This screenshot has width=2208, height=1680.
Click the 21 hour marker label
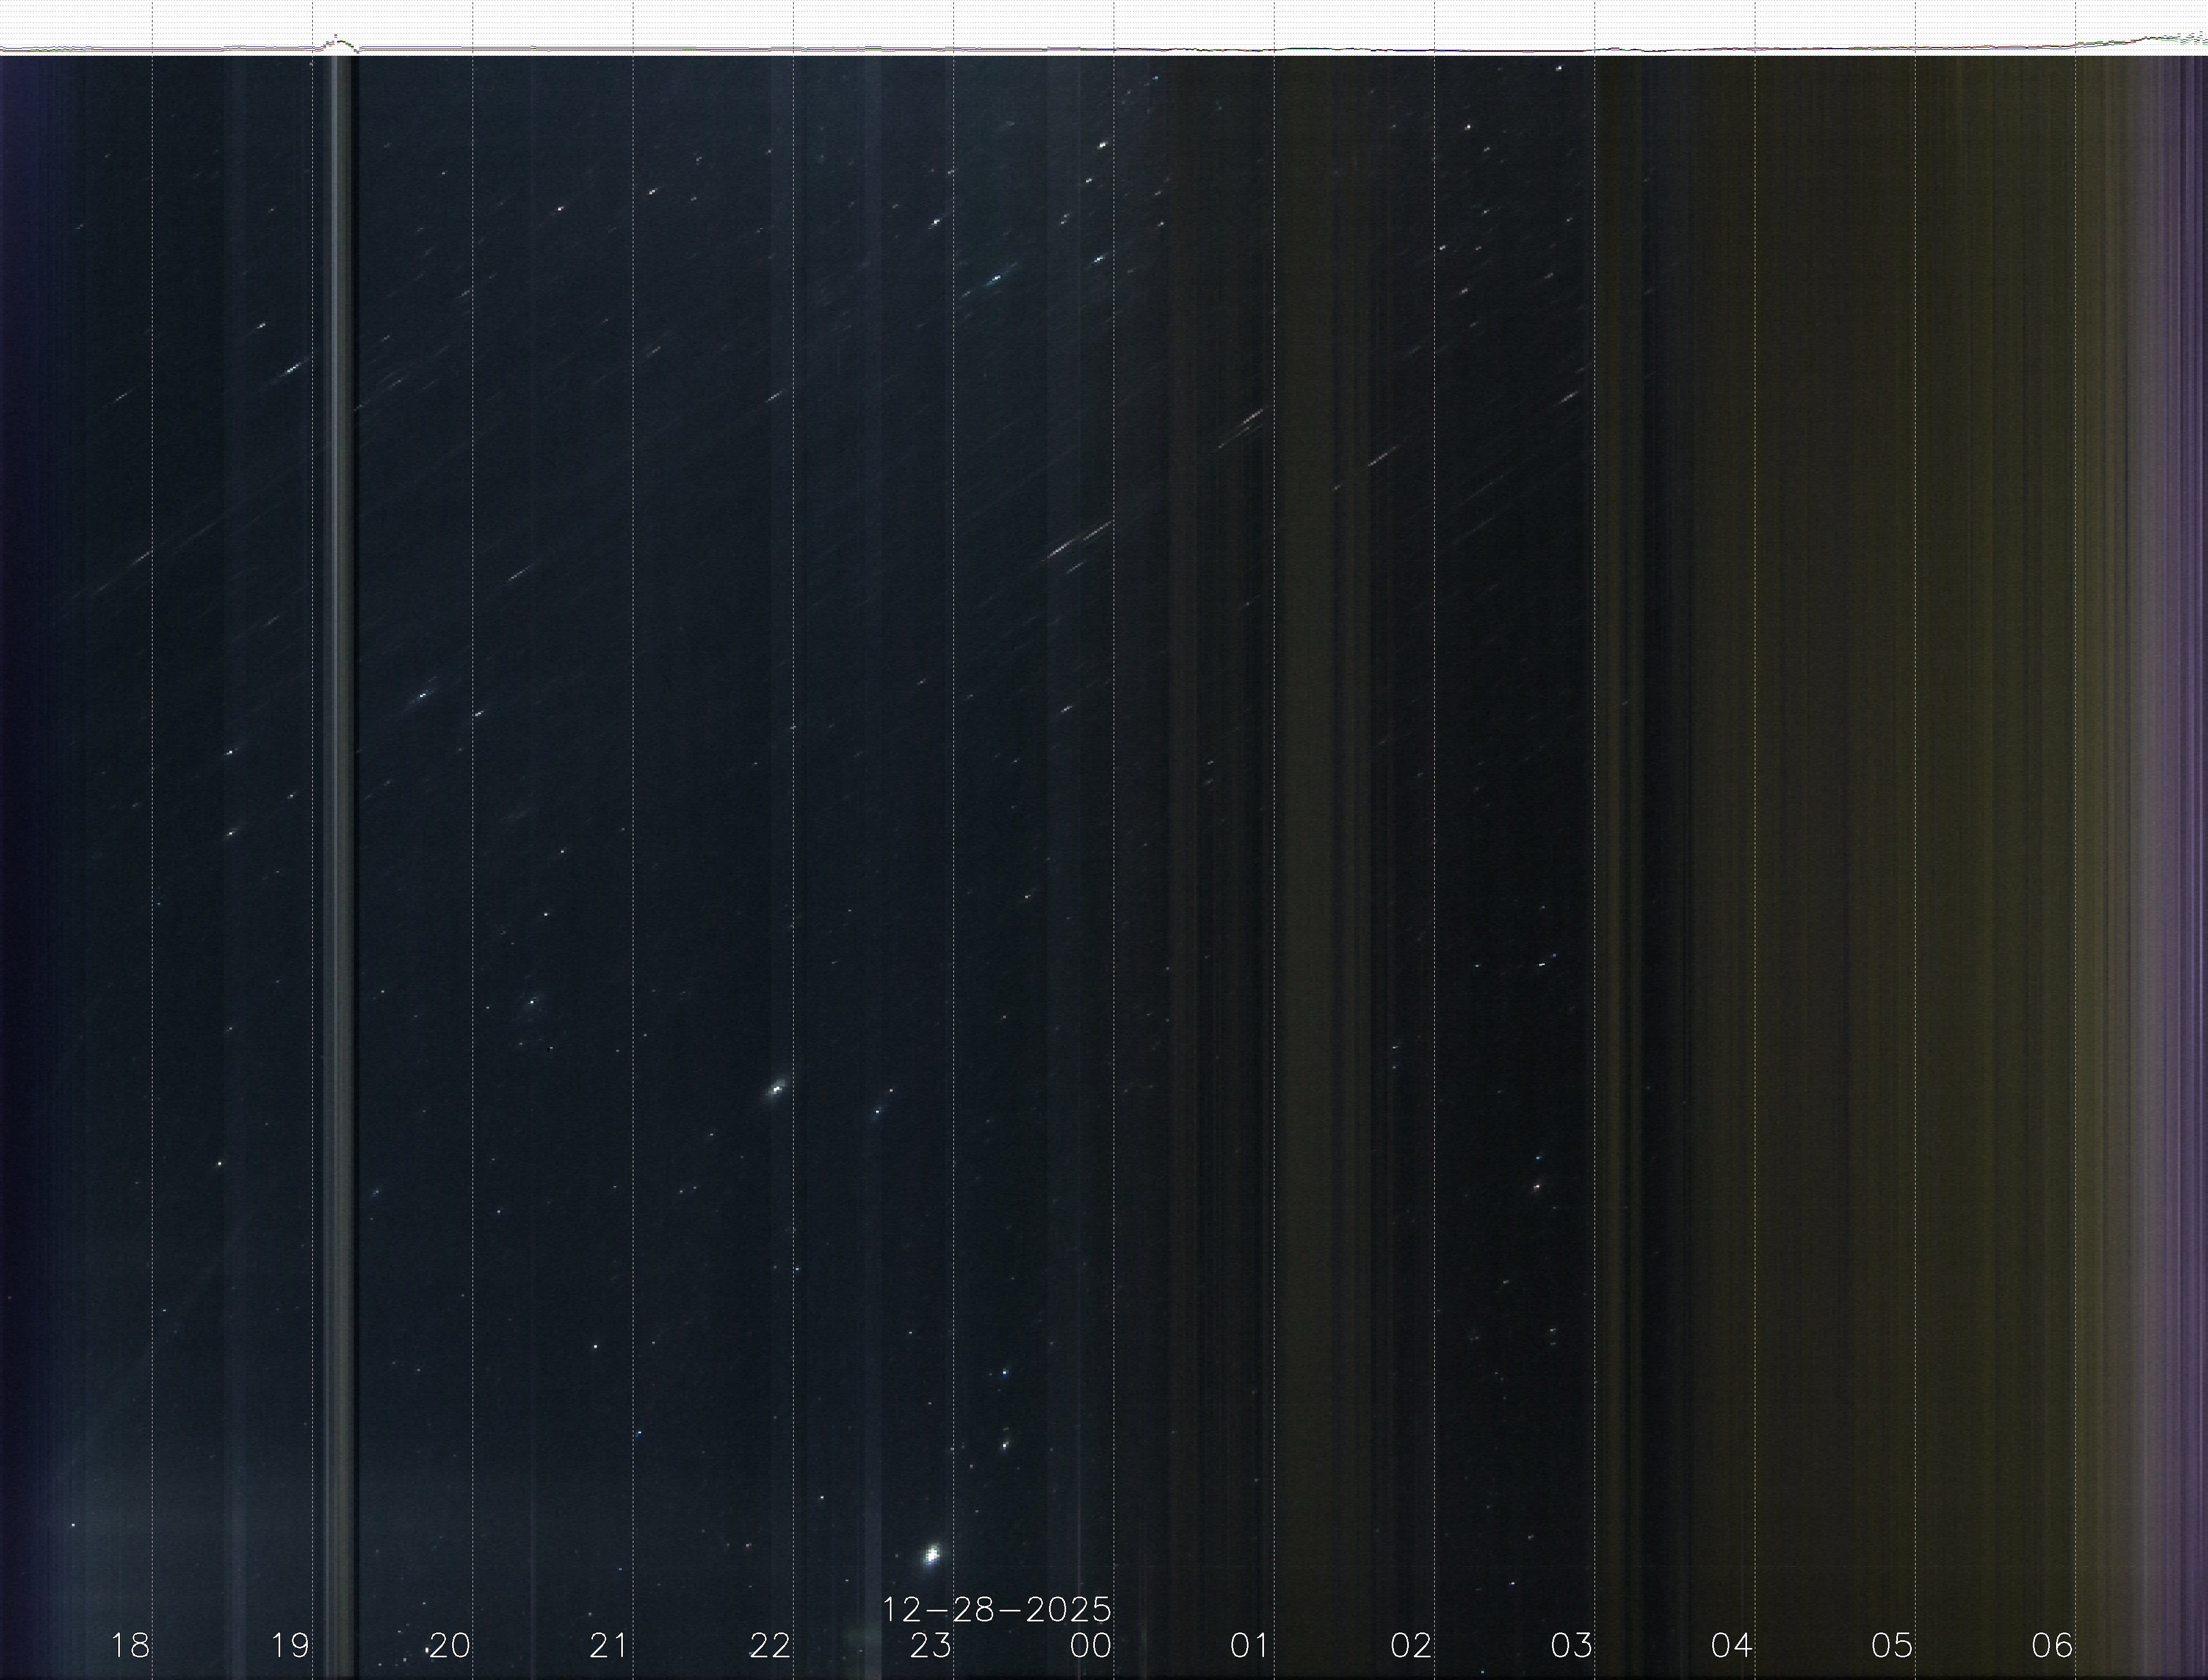click(x=609, y=1645)
